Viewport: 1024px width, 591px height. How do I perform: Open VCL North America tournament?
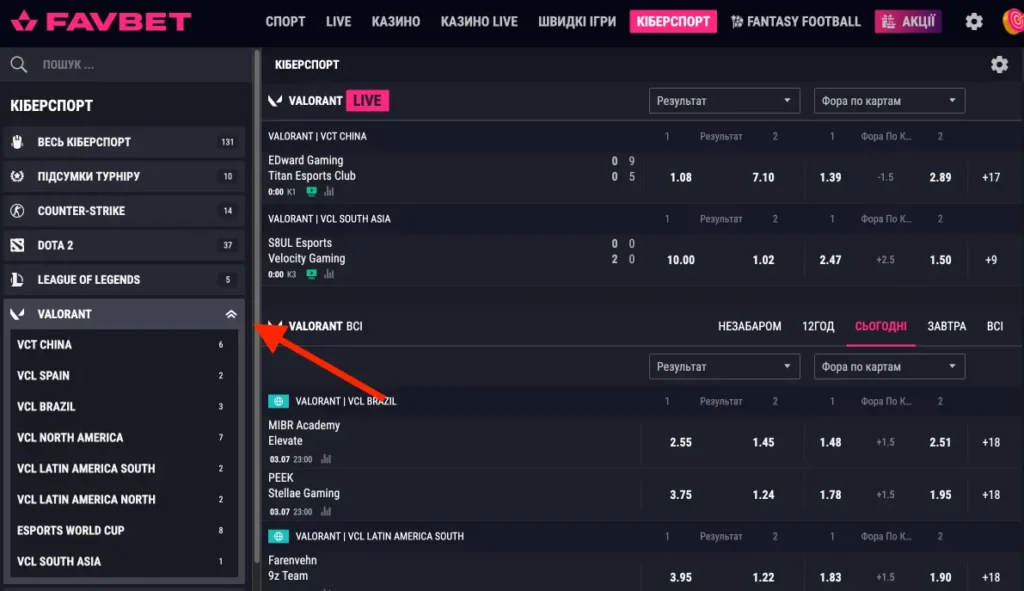tap(123, 438)
